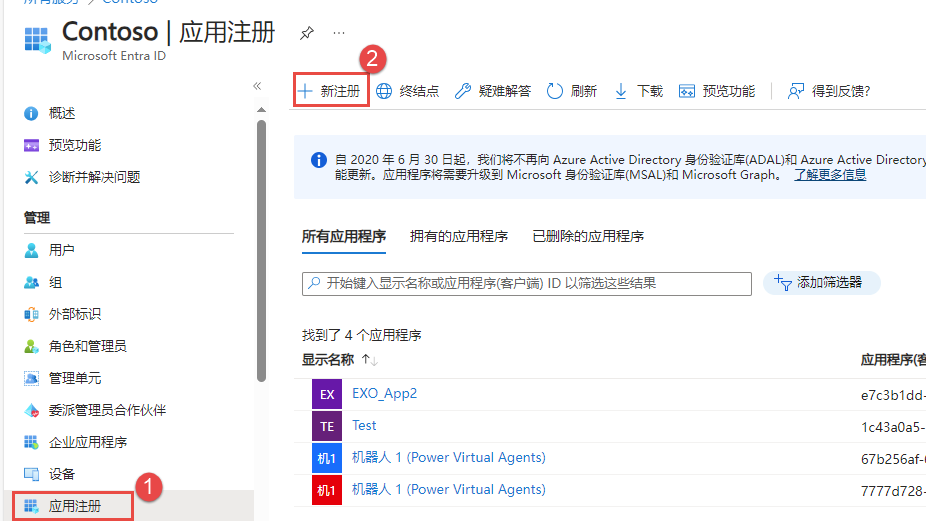Switch to 所有应用程序 tab
The width and height of the screenshot is (926, 521).
click(x=344, y=236)
